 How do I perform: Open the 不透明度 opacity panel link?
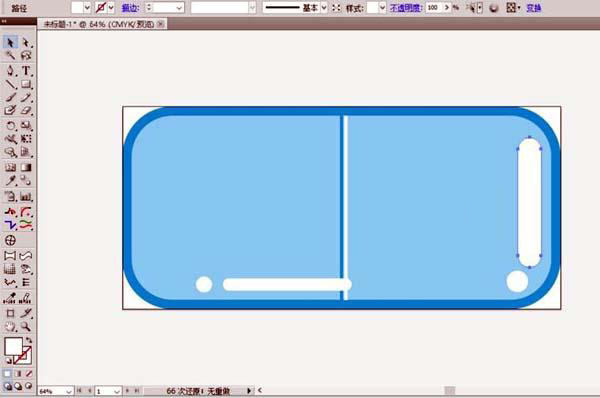[x=406, y=8]
